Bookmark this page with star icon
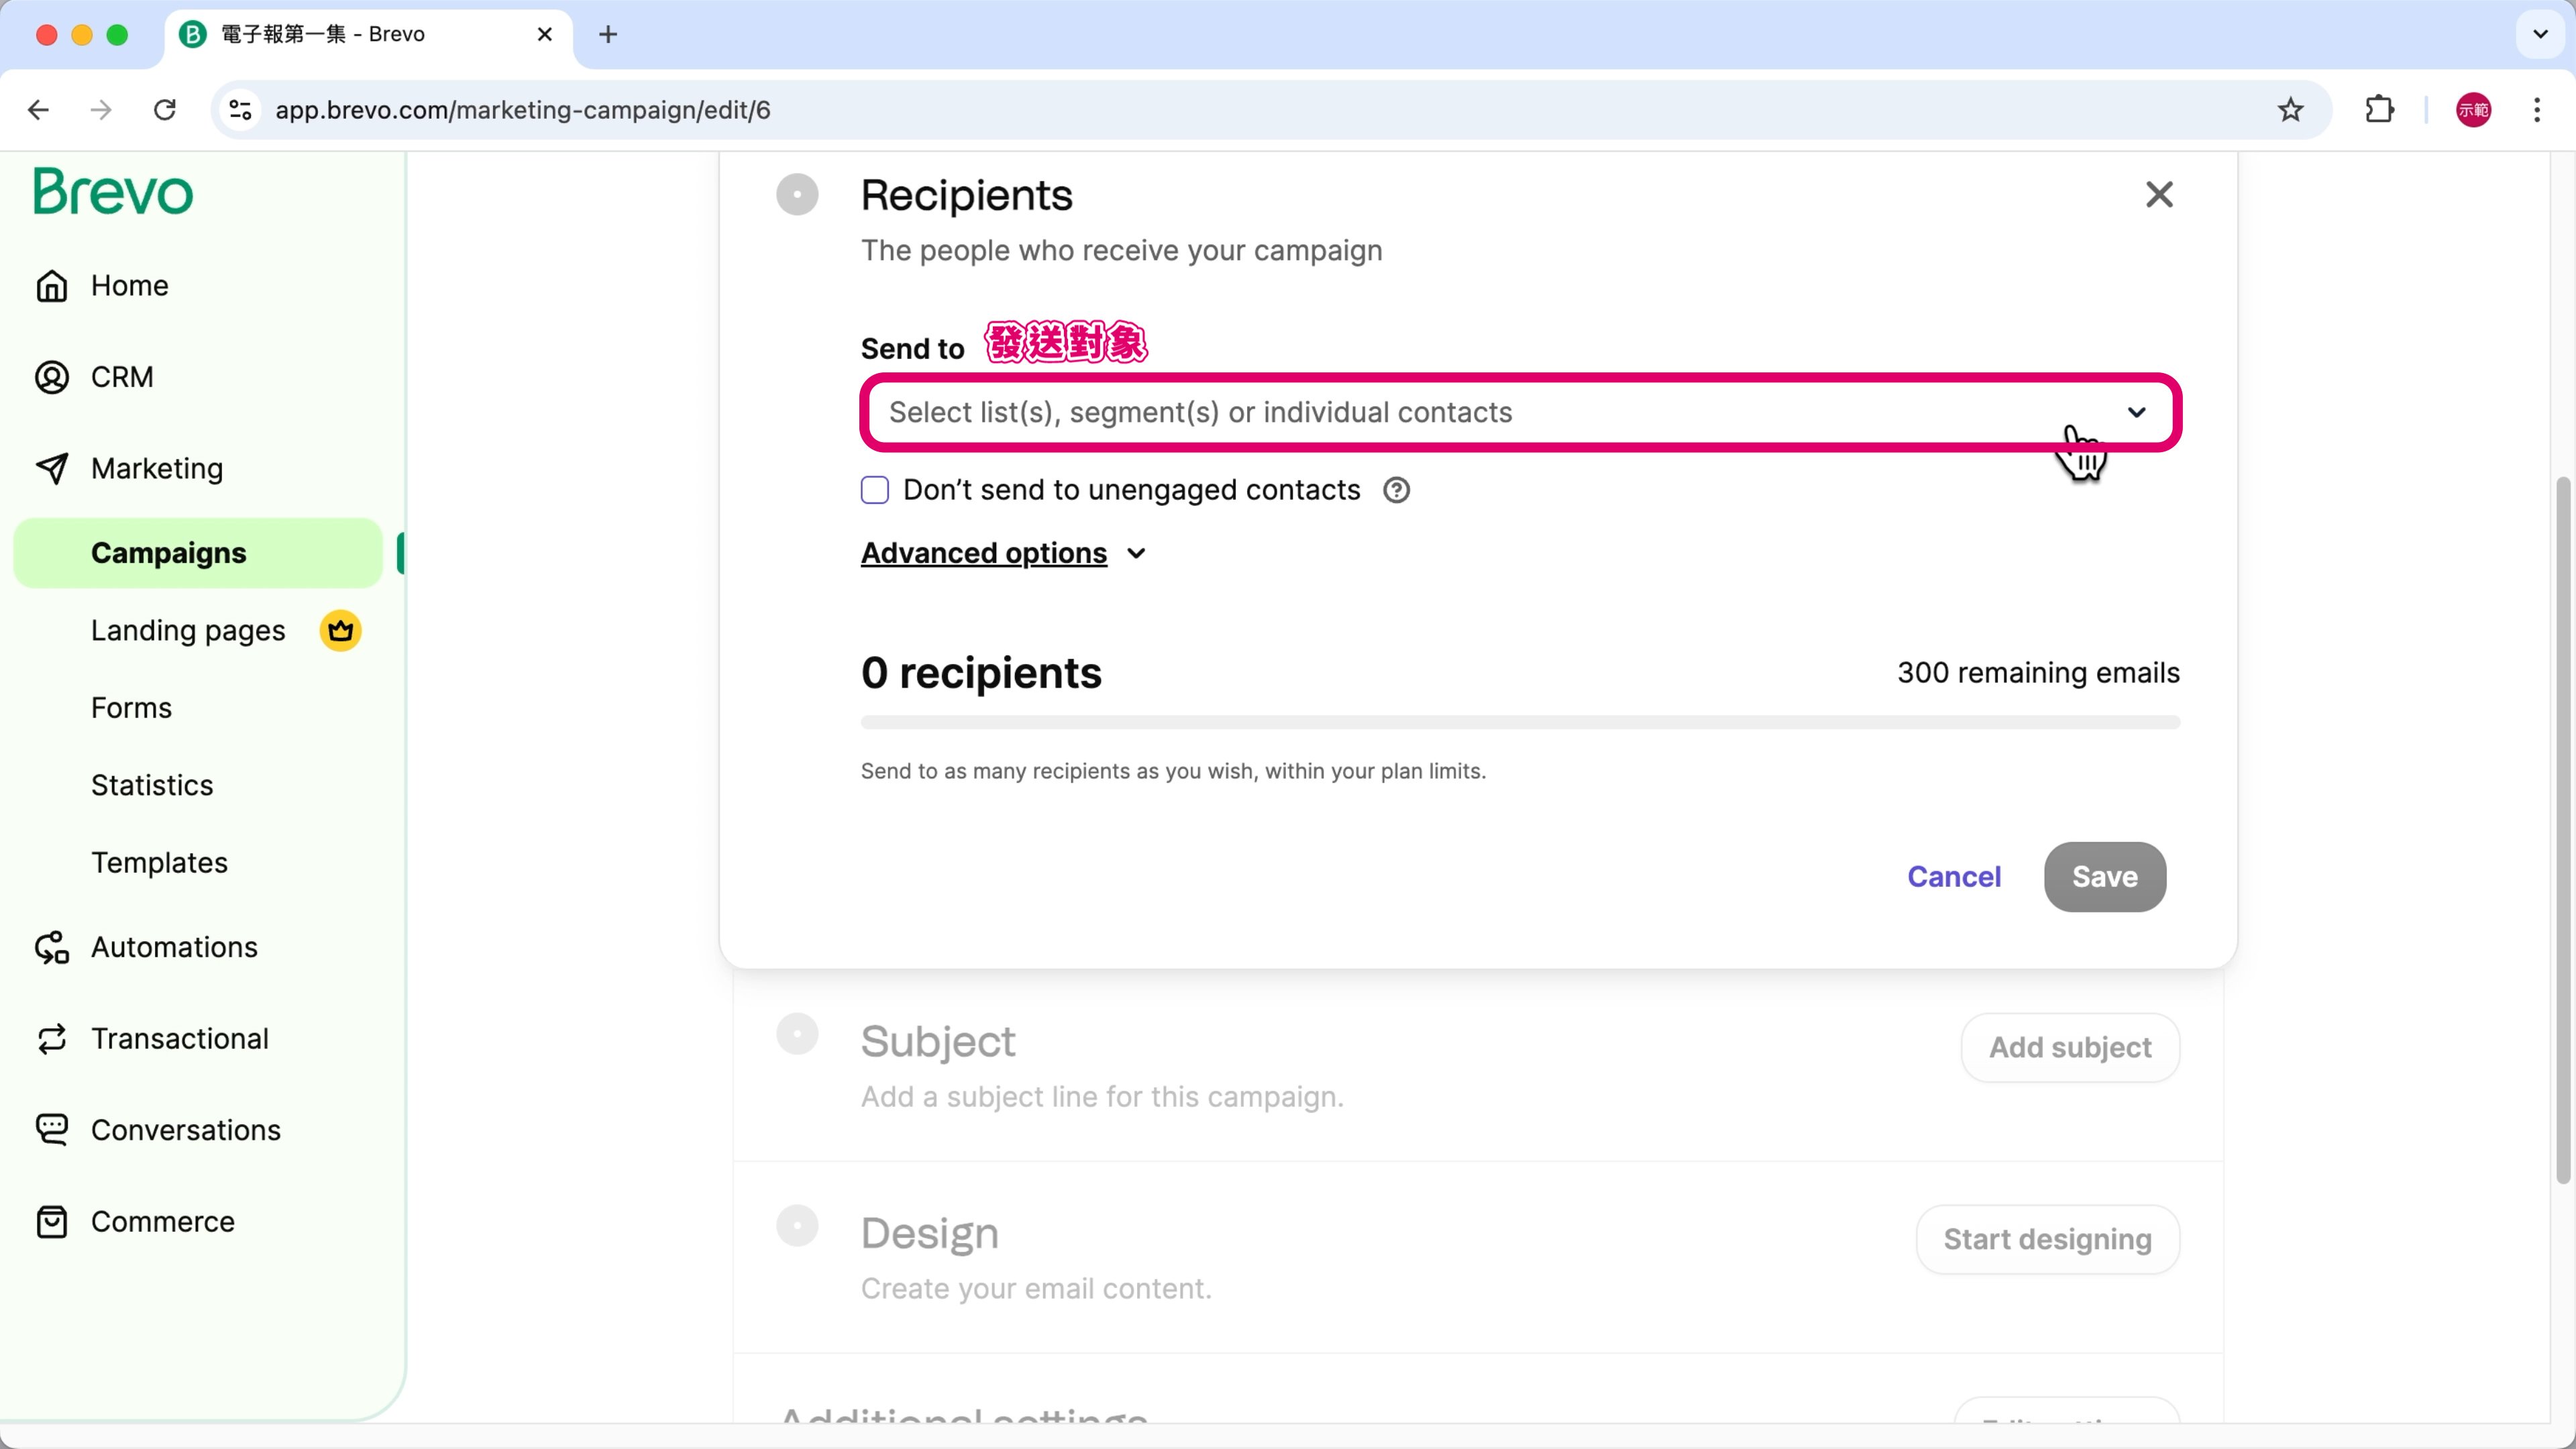This screenshot has height=1449, width=2576. coord(2290,110)
